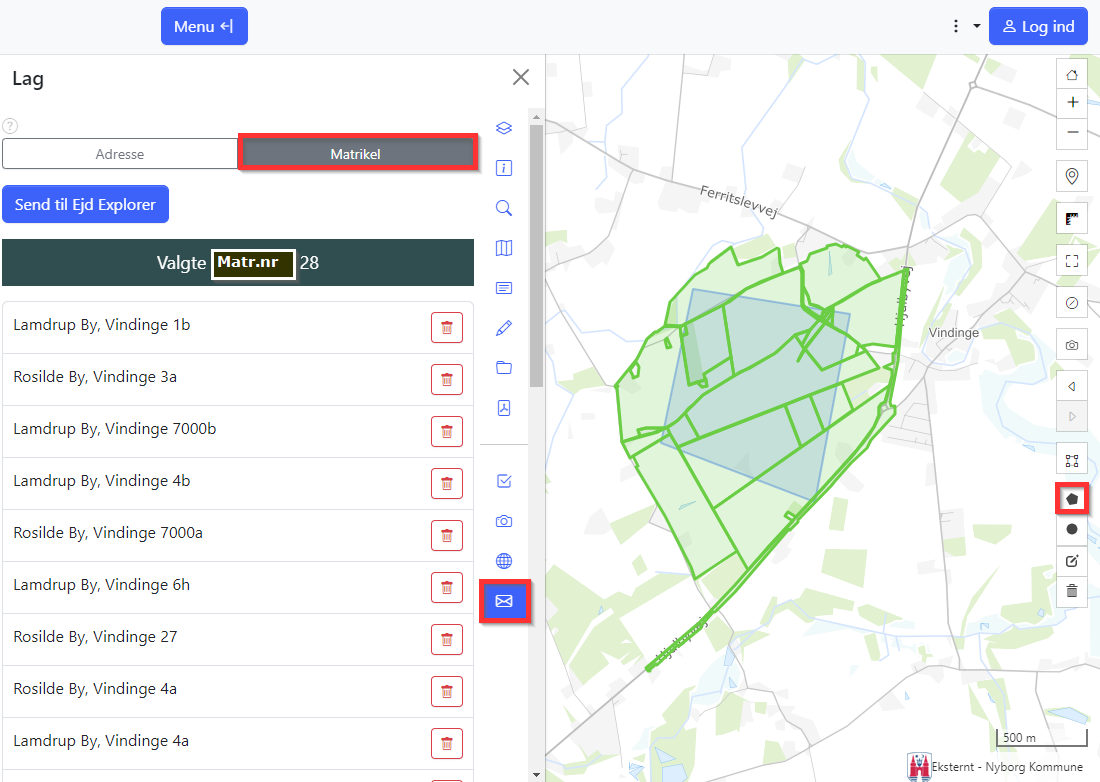Close the Lag panel with X
Screen dimensions: 1100x782
coord(521,77)
